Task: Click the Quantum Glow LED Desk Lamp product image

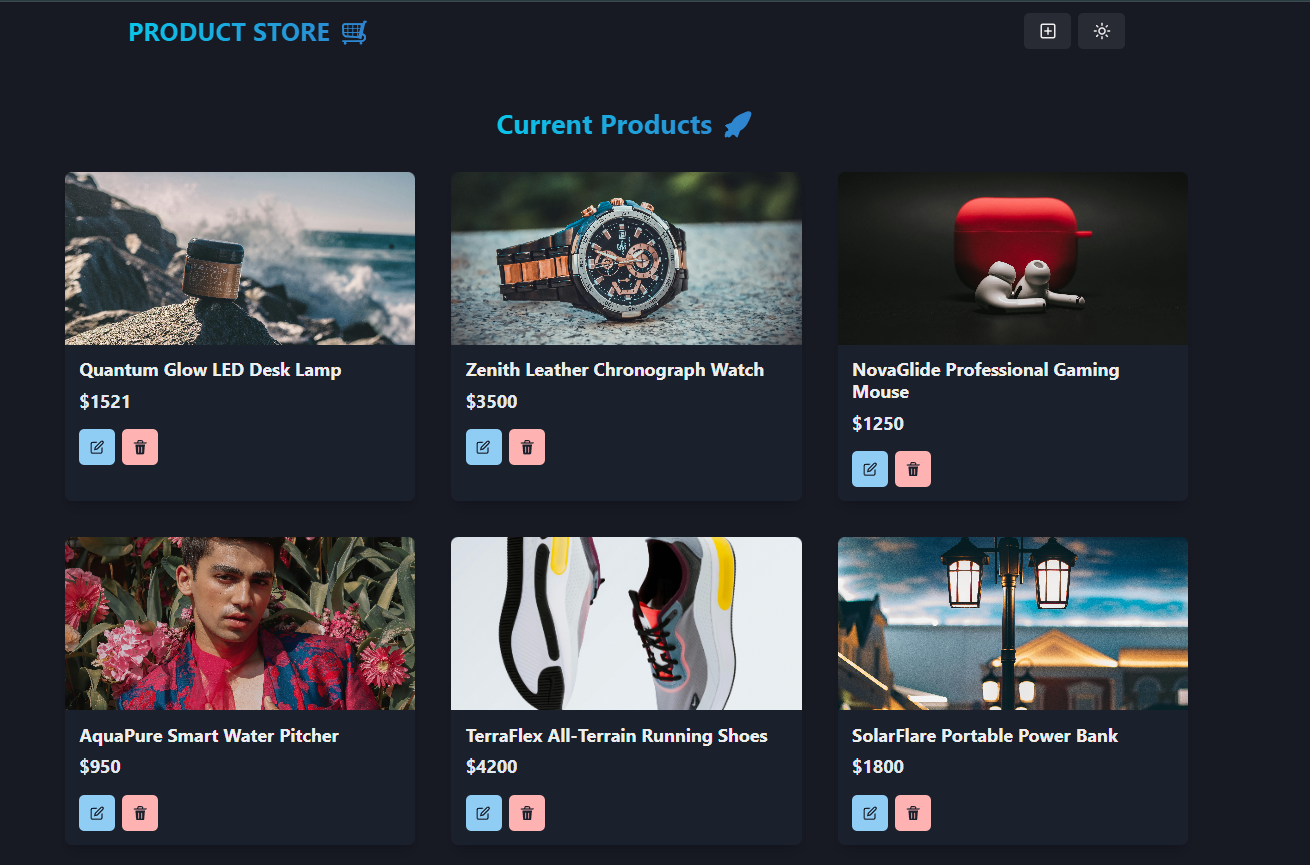Action: (x=240, y=258)
